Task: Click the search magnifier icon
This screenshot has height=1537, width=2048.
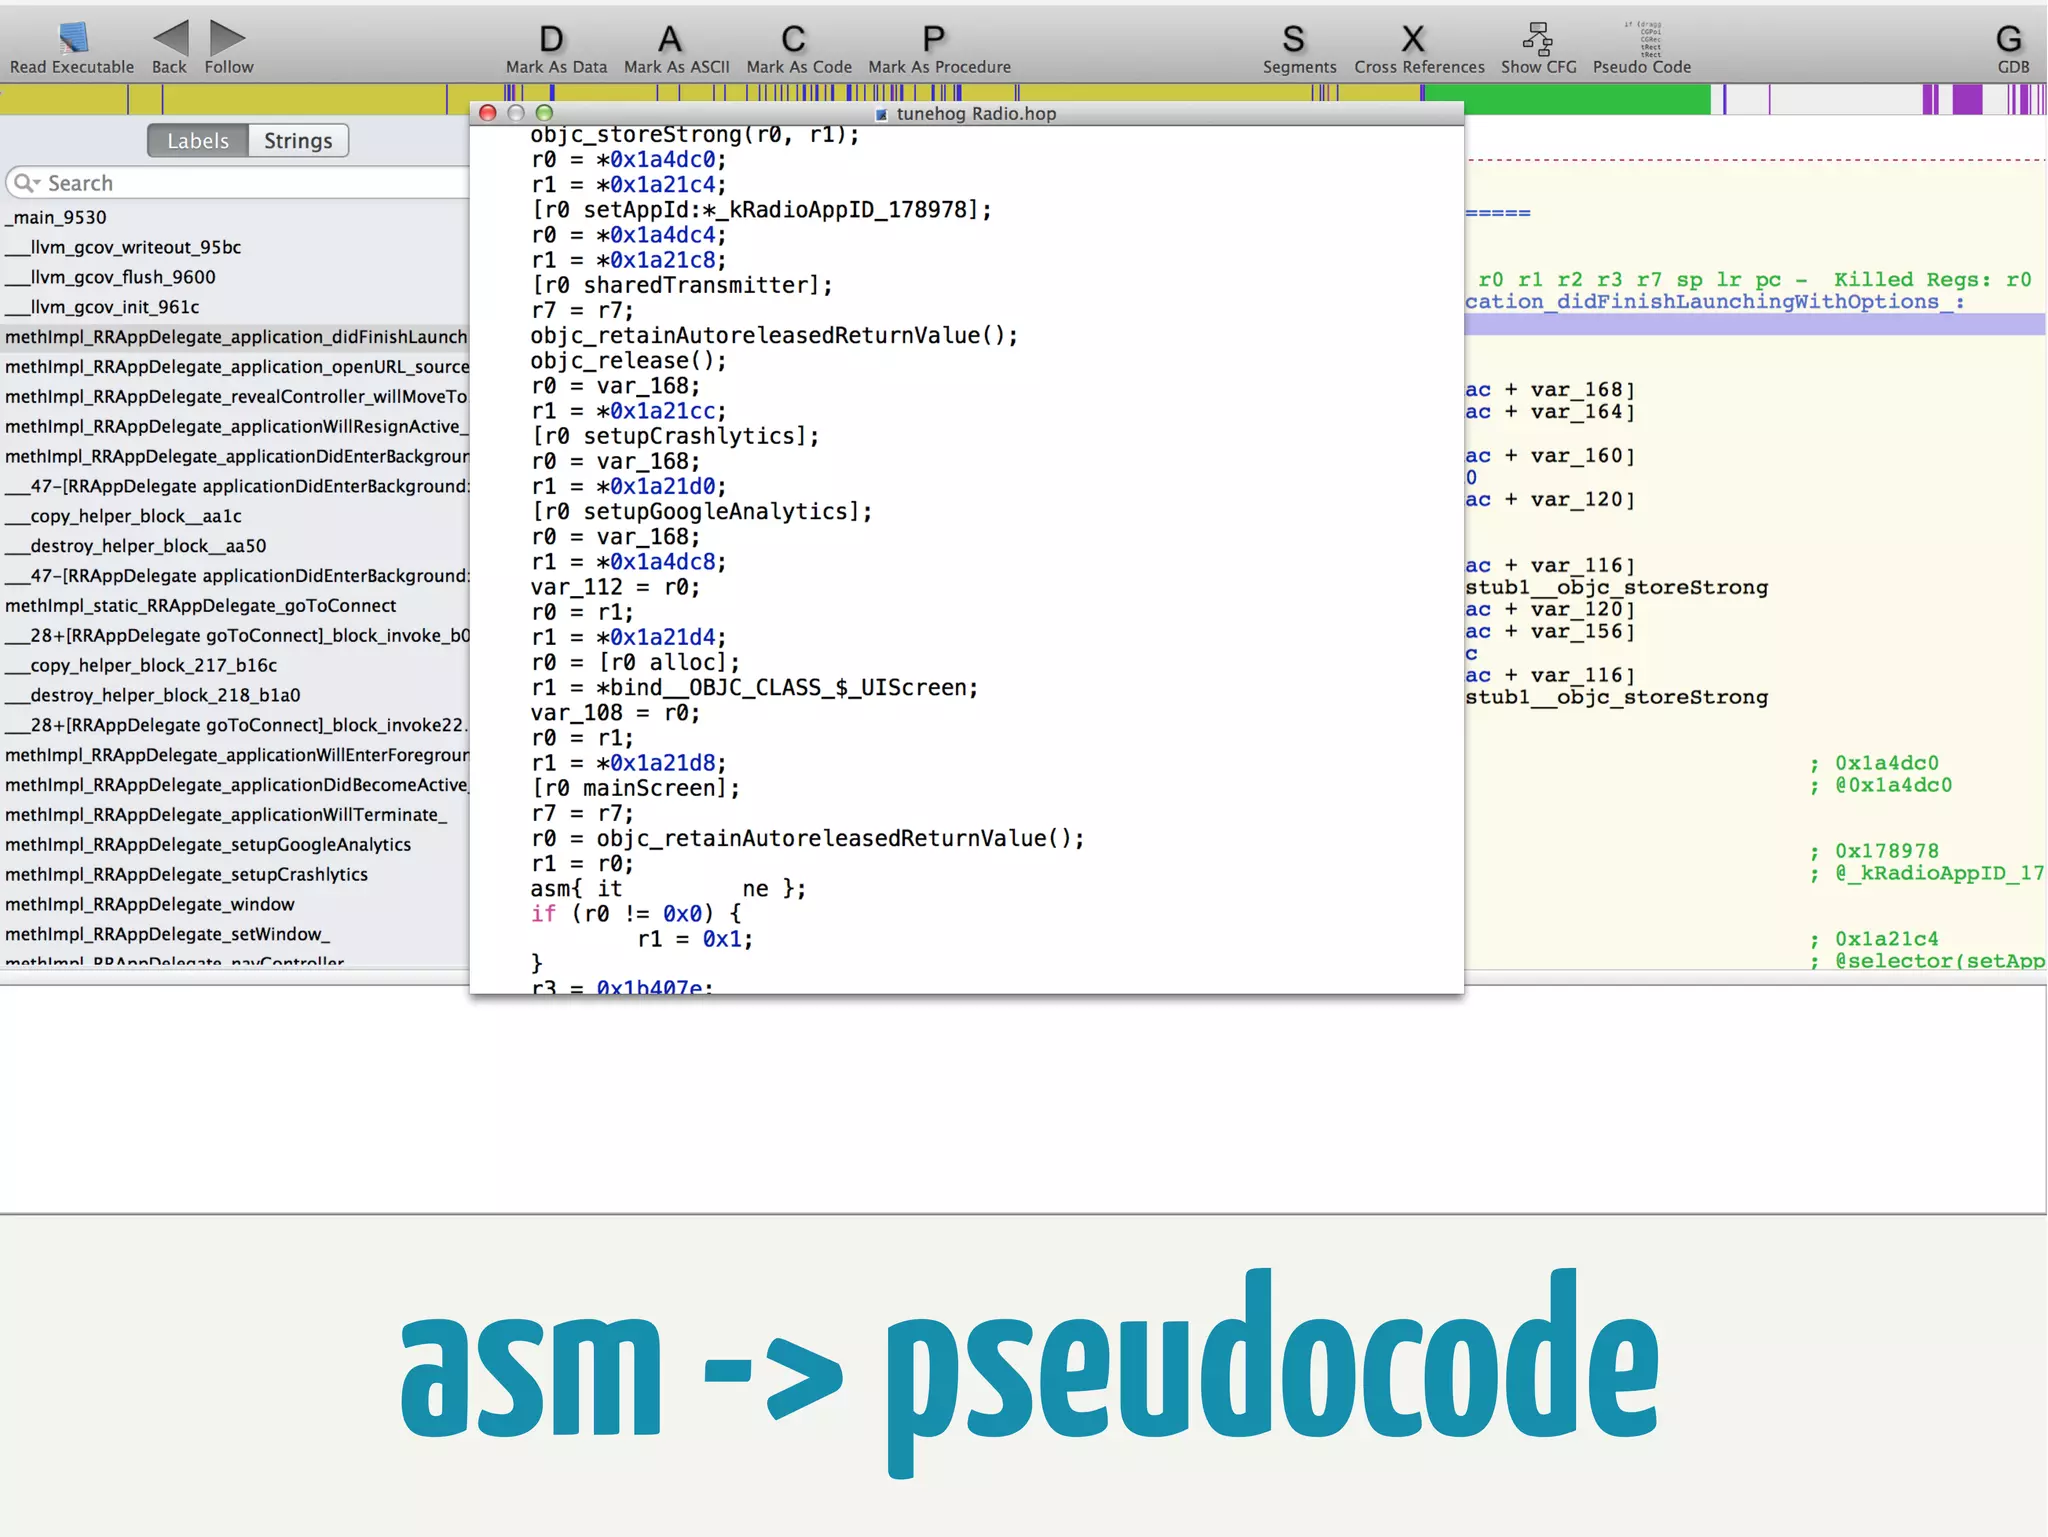Action: 26,183
